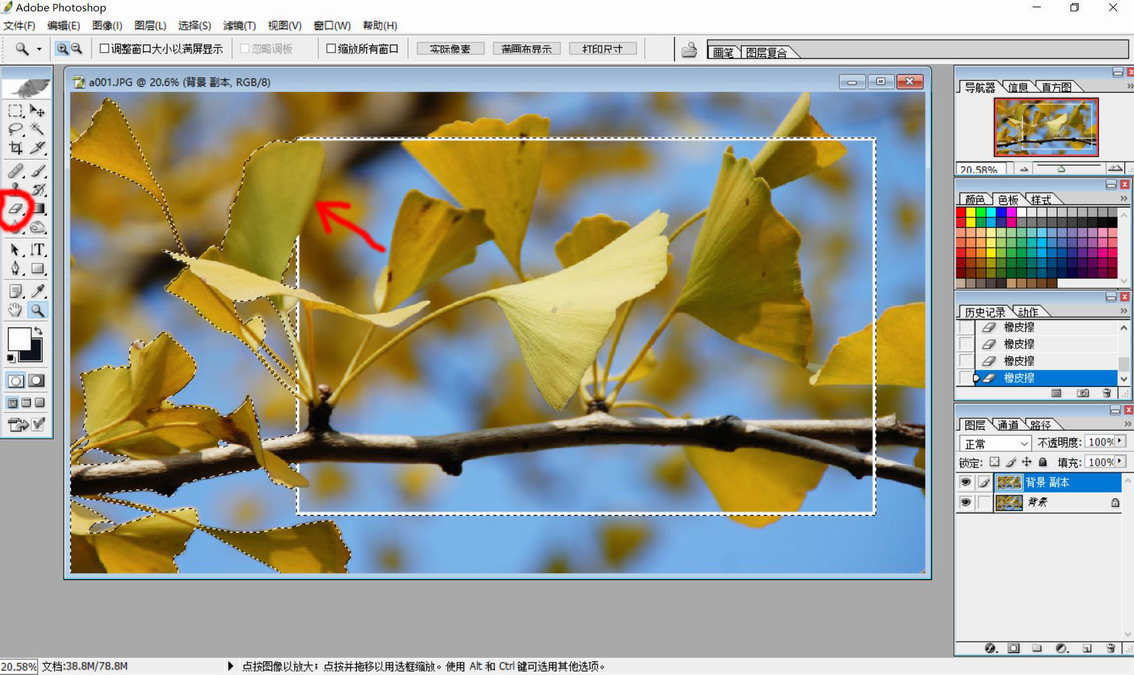The width and height of the screenshot is (1134, 675).
Task: Click the 满画布显示 button
Action: coord(526,48)
